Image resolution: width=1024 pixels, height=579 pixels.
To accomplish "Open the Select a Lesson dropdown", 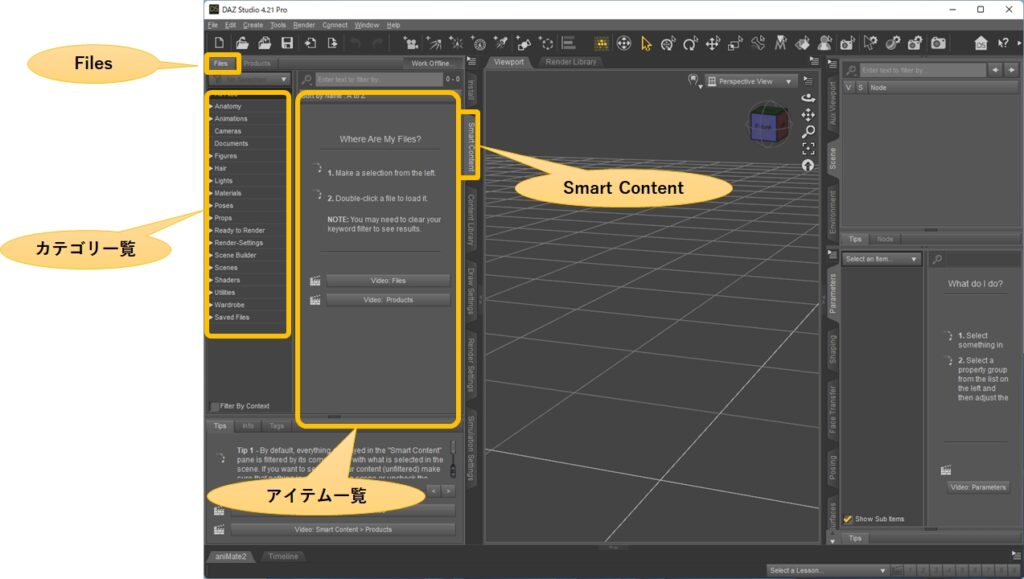I will pyautogui.click(x=827, y=570).
